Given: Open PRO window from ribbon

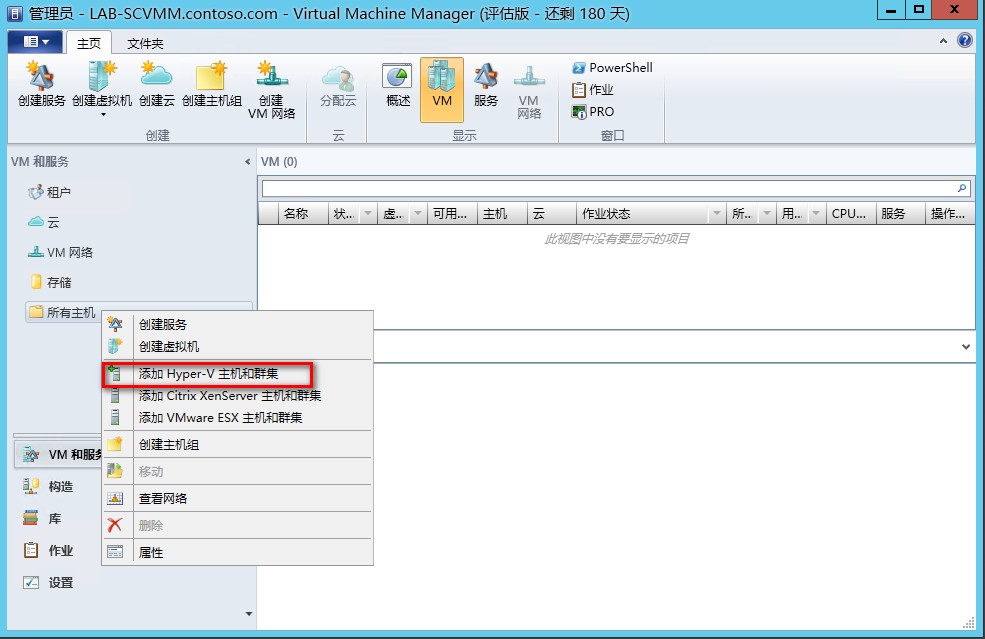Looking at the screenshot, I should coord(592,111).
